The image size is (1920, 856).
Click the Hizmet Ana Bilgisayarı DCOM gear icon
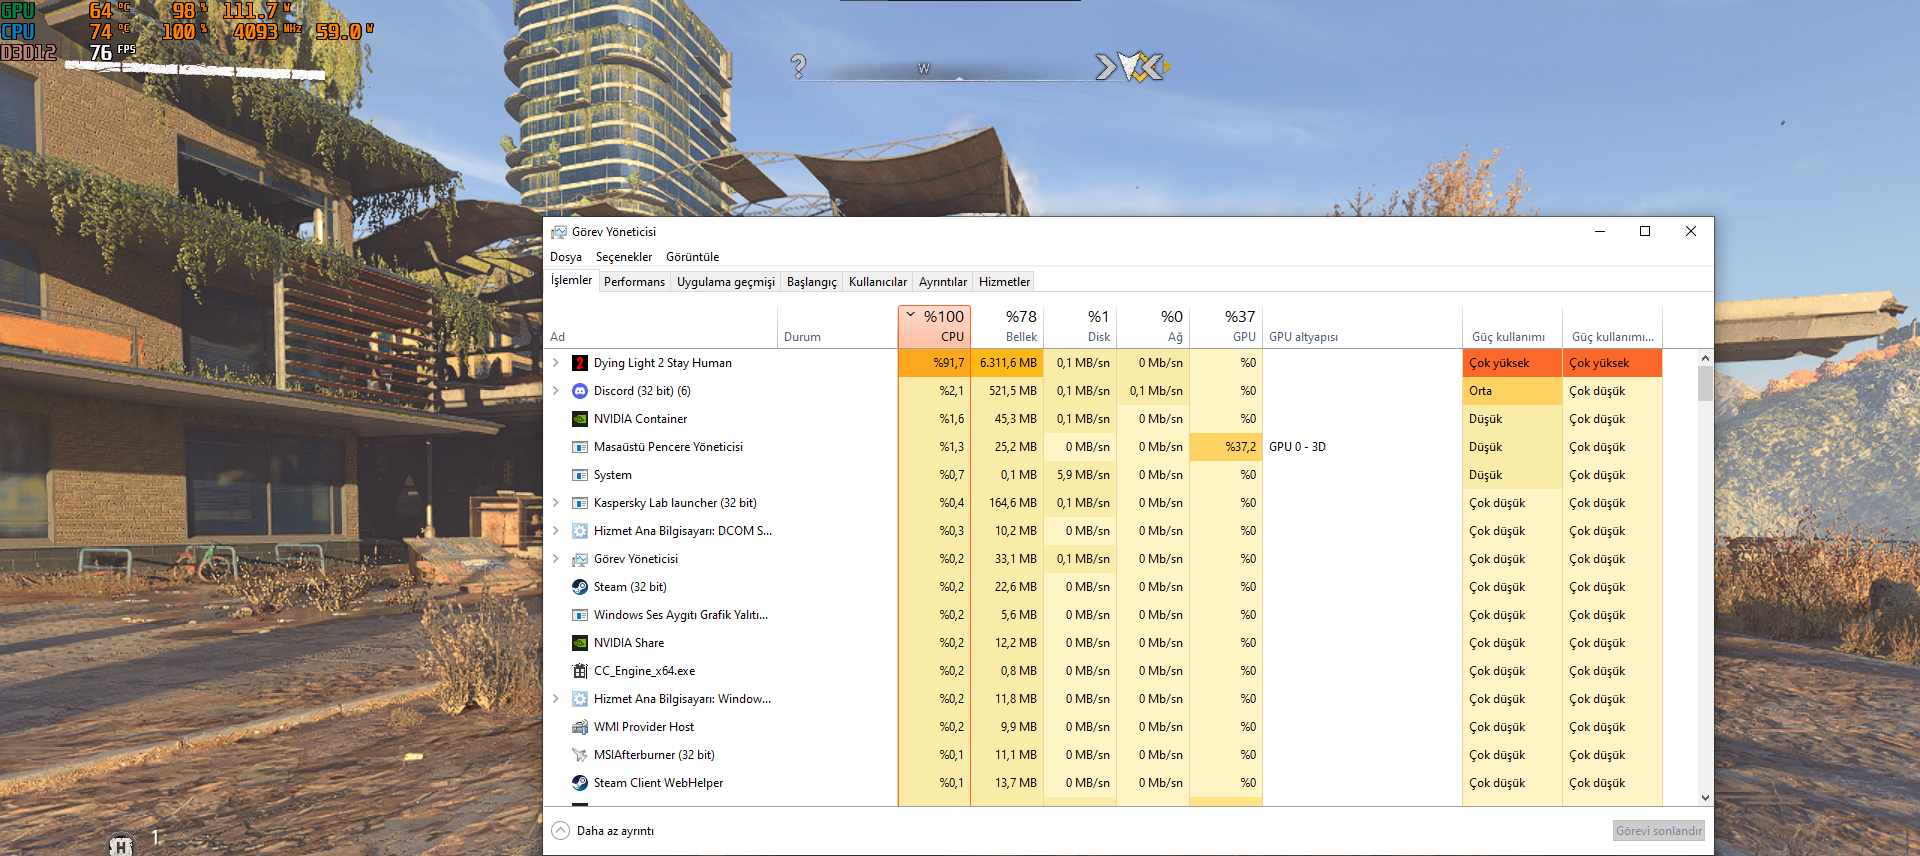580,531
